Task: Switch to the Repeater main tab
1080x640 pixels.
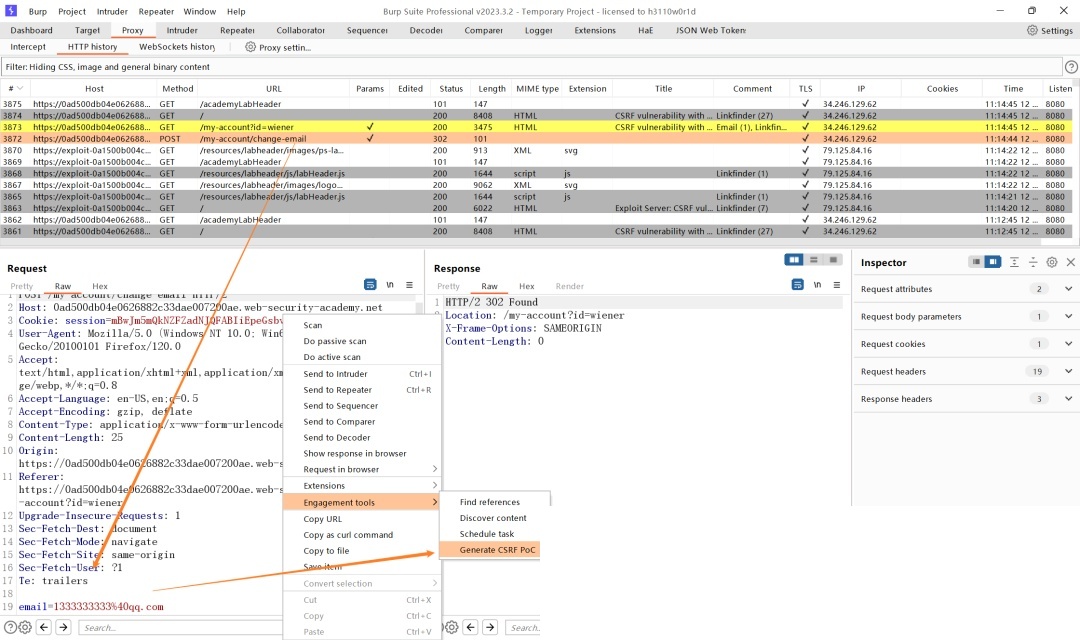Action: 237,30
